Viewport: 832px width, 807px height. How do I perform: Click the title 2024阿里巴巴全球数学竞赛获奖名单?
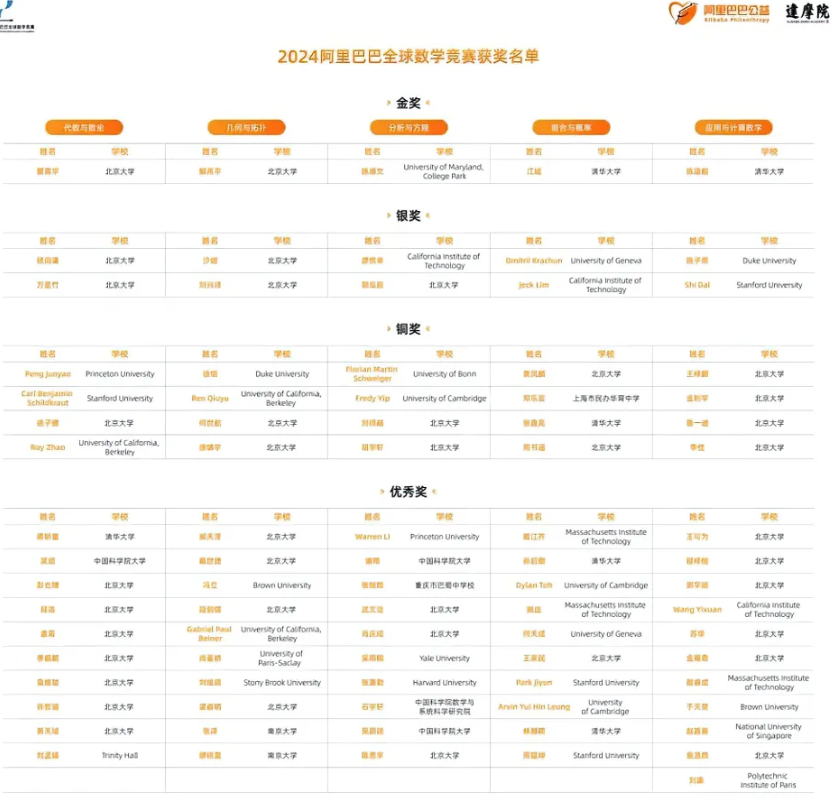408,56
